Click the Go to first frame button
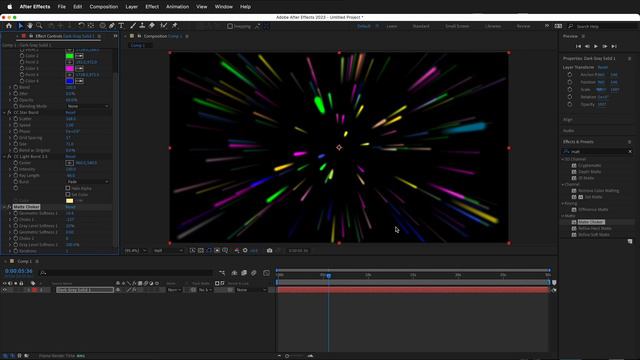 [x=578, y=47]
